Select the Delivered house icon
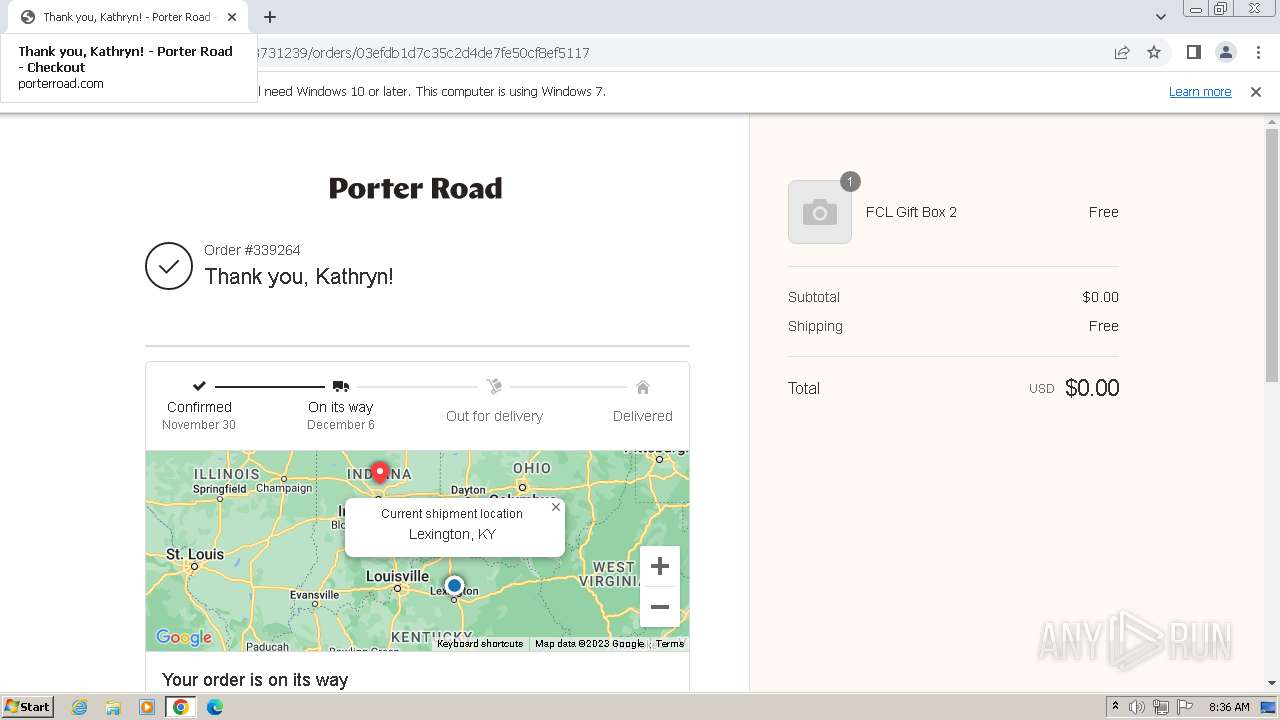Viewport: 1280px width, 720px height. pyautogui.click(x=643, y=386)
